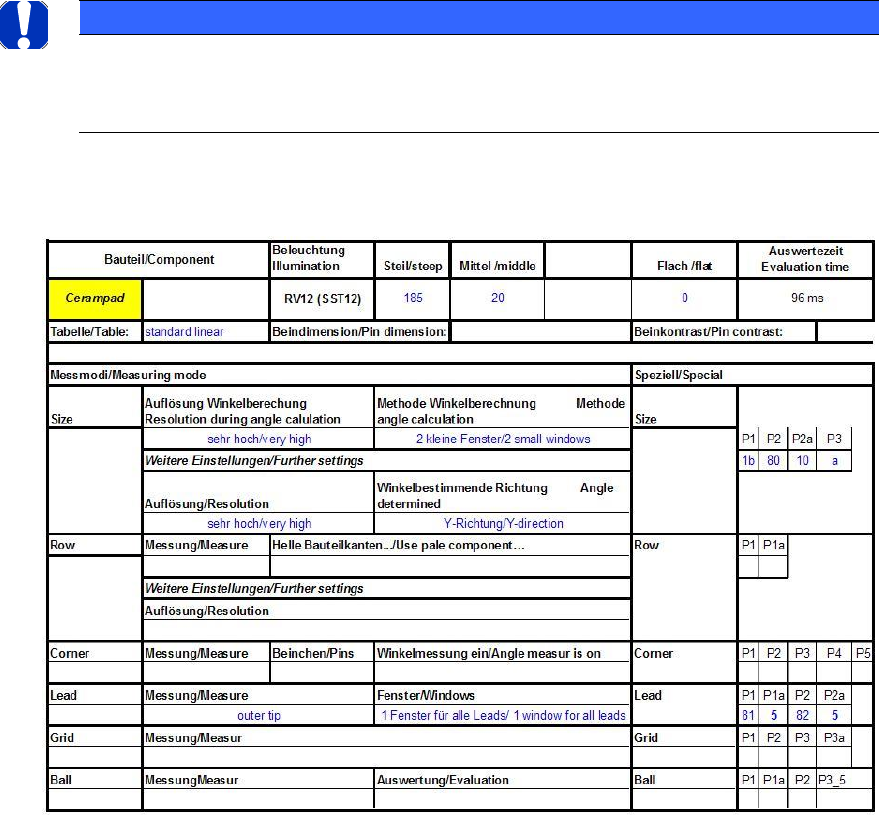Click the Lead 'outer tip' measurement value

pyautogui.click(x=258, y=715)
